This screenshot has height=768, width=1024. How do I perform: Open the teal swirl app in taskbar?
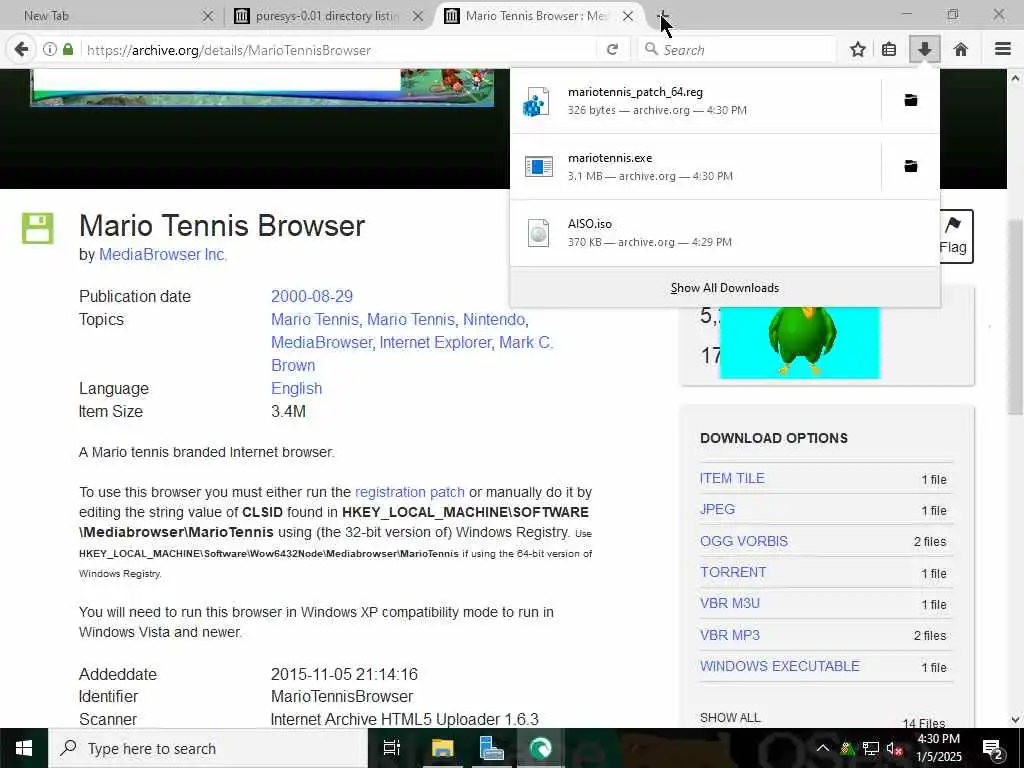point(540,748)
